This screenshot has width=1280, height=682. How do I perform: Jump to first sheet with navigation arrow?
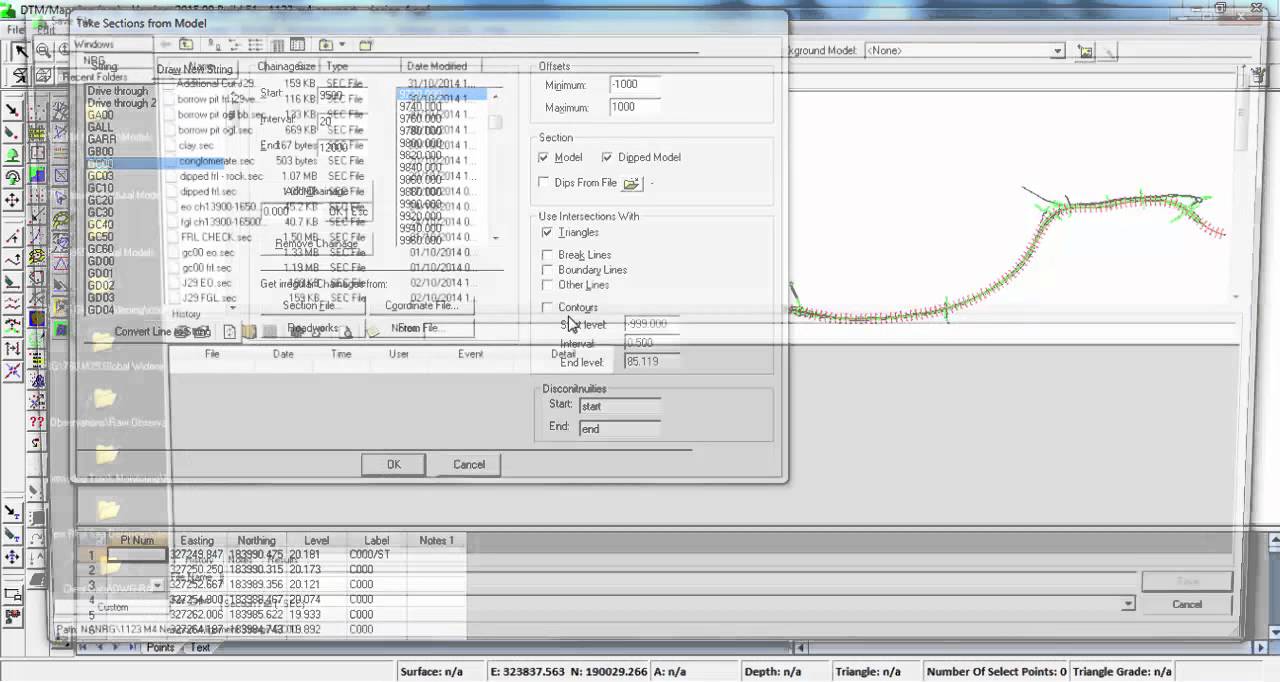pyautogui.click(x=83, y=647)
